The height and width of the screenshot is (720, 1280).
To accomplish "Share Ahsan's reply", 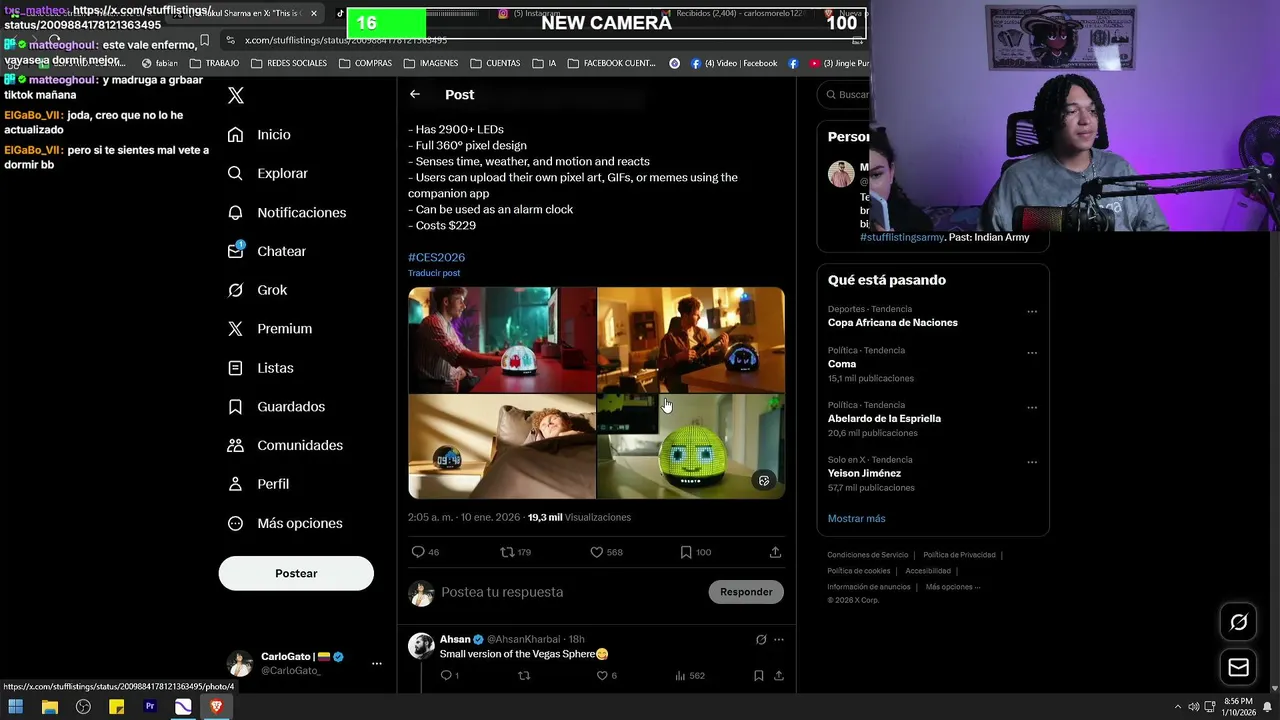I will tap(778, 676).
